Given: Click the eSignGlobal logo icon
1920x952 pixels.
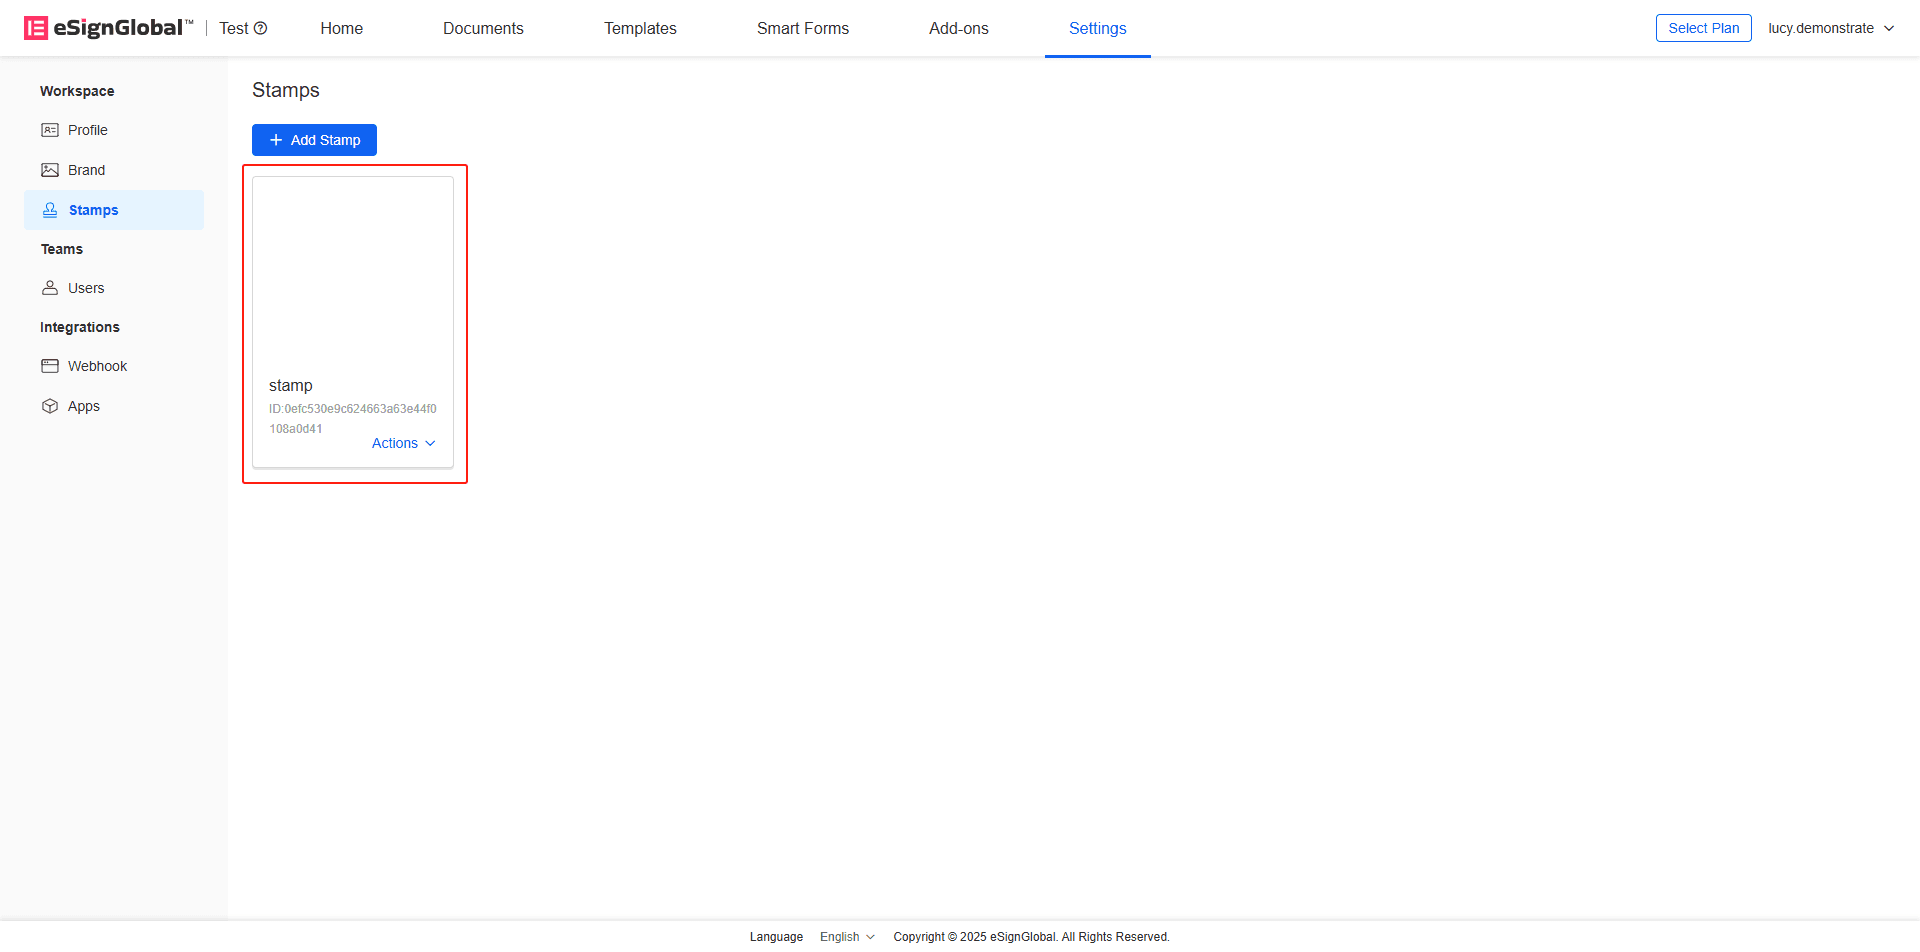Looking at the screenshot, I should coord(36,28).
